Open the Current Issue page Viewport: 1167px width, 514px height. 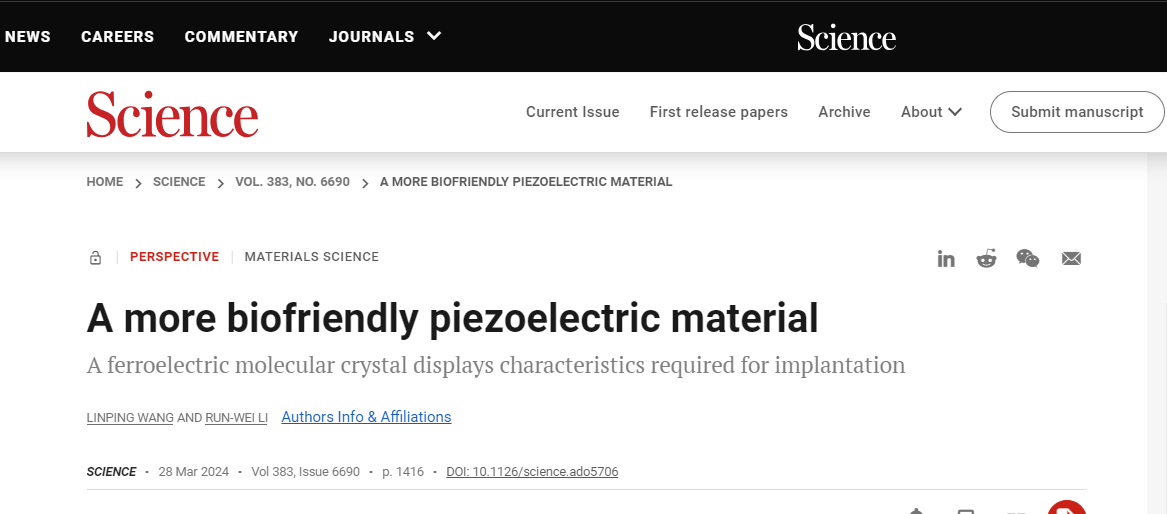point(572,112)
